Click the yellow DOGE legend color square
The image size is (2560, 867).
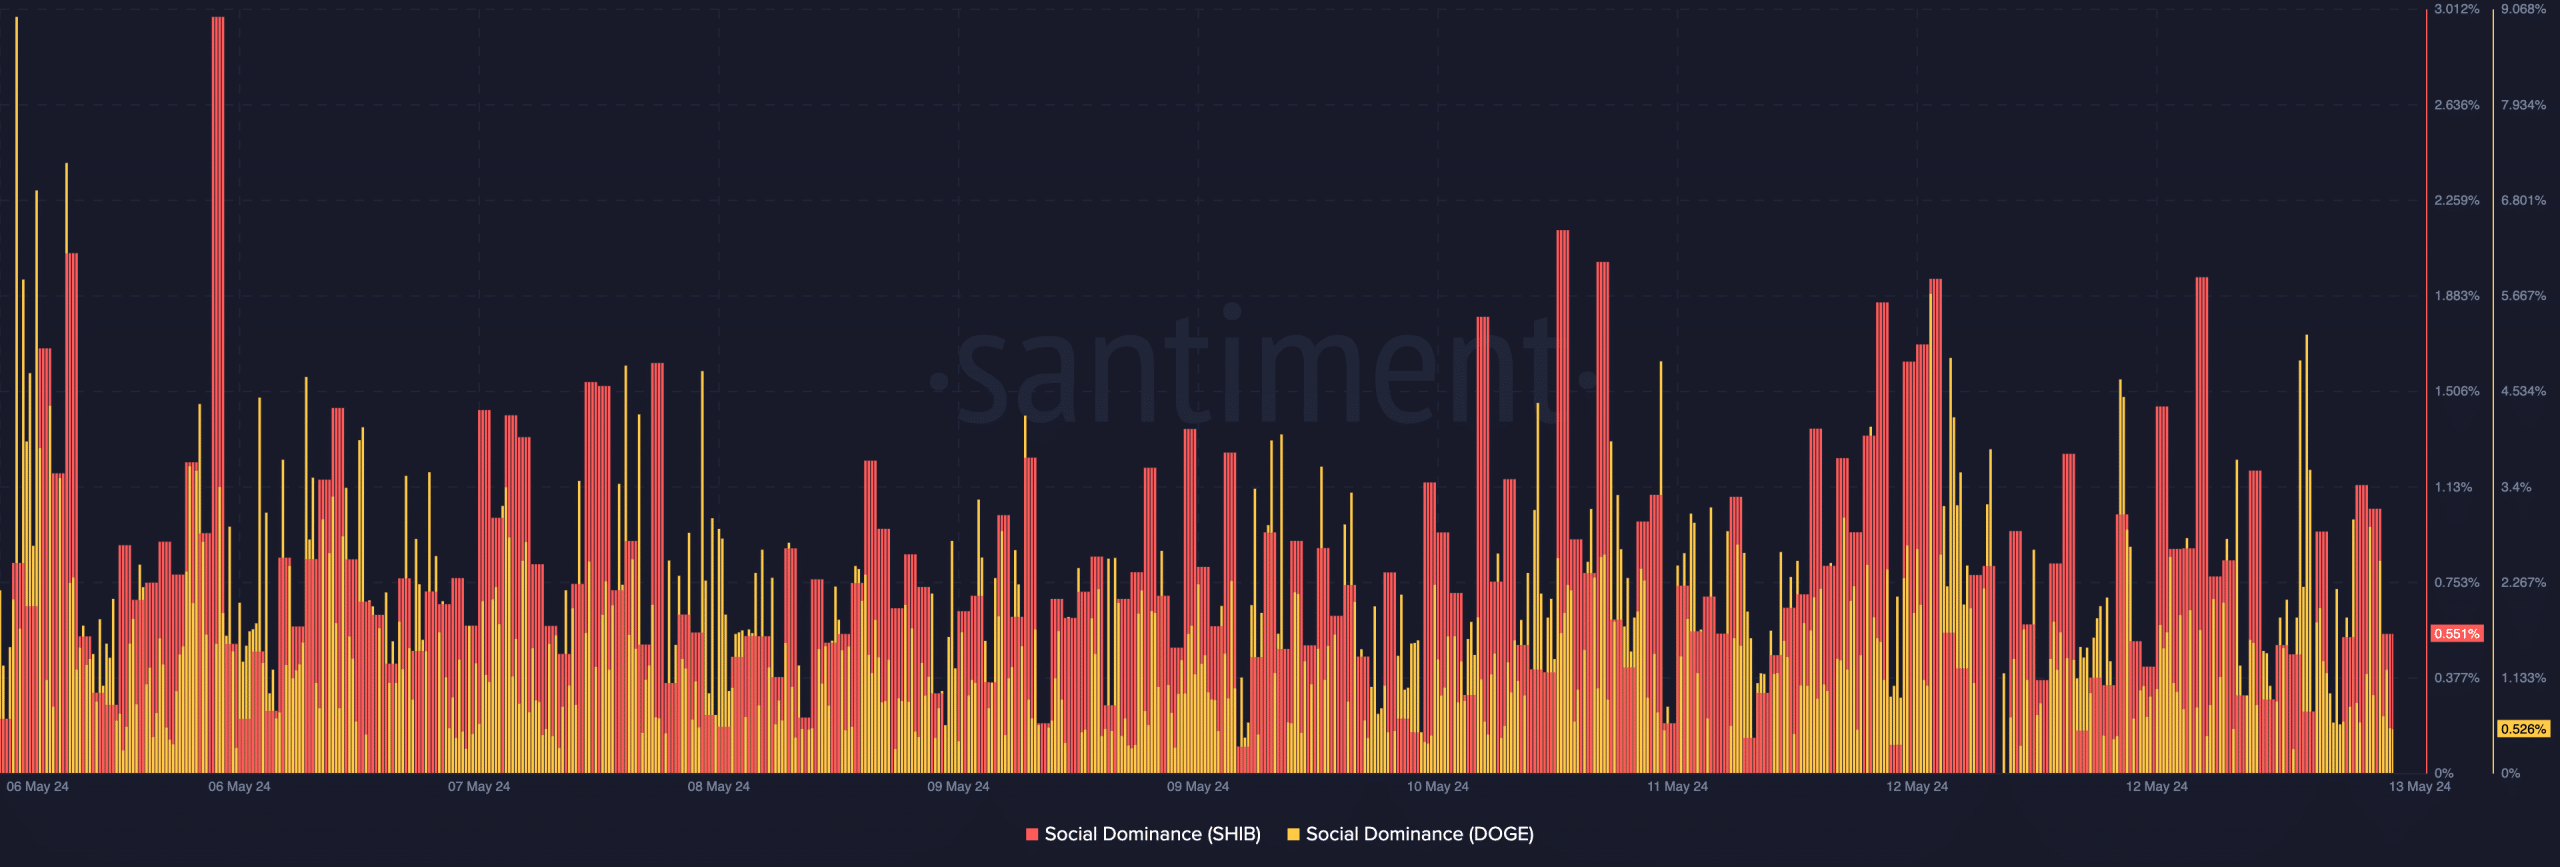tap(1293, 834)
